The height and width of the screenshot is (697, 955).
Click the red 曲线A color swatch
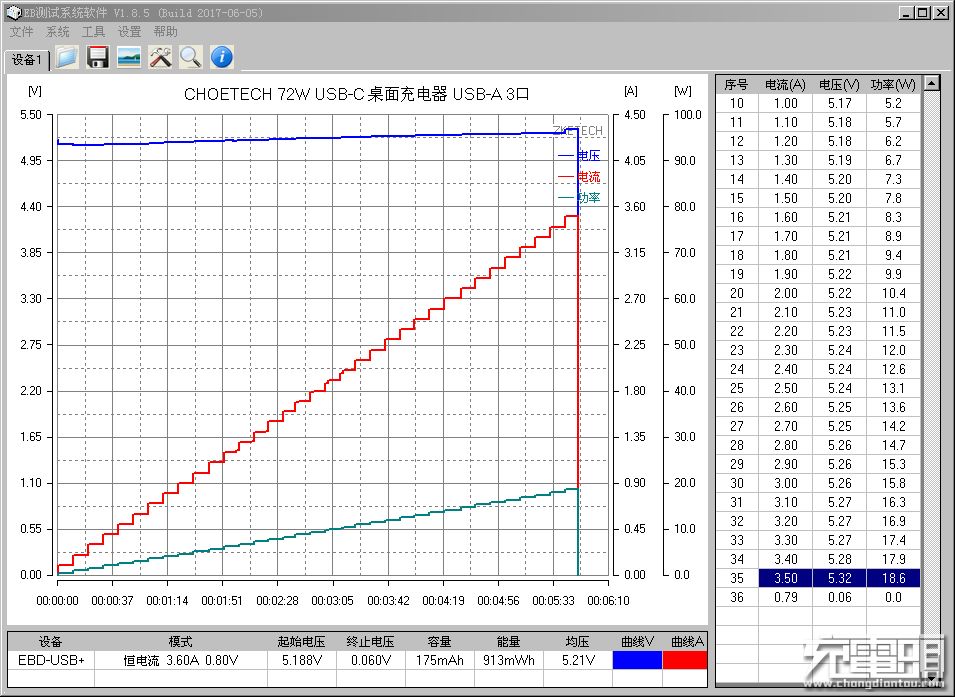point(685,660)
